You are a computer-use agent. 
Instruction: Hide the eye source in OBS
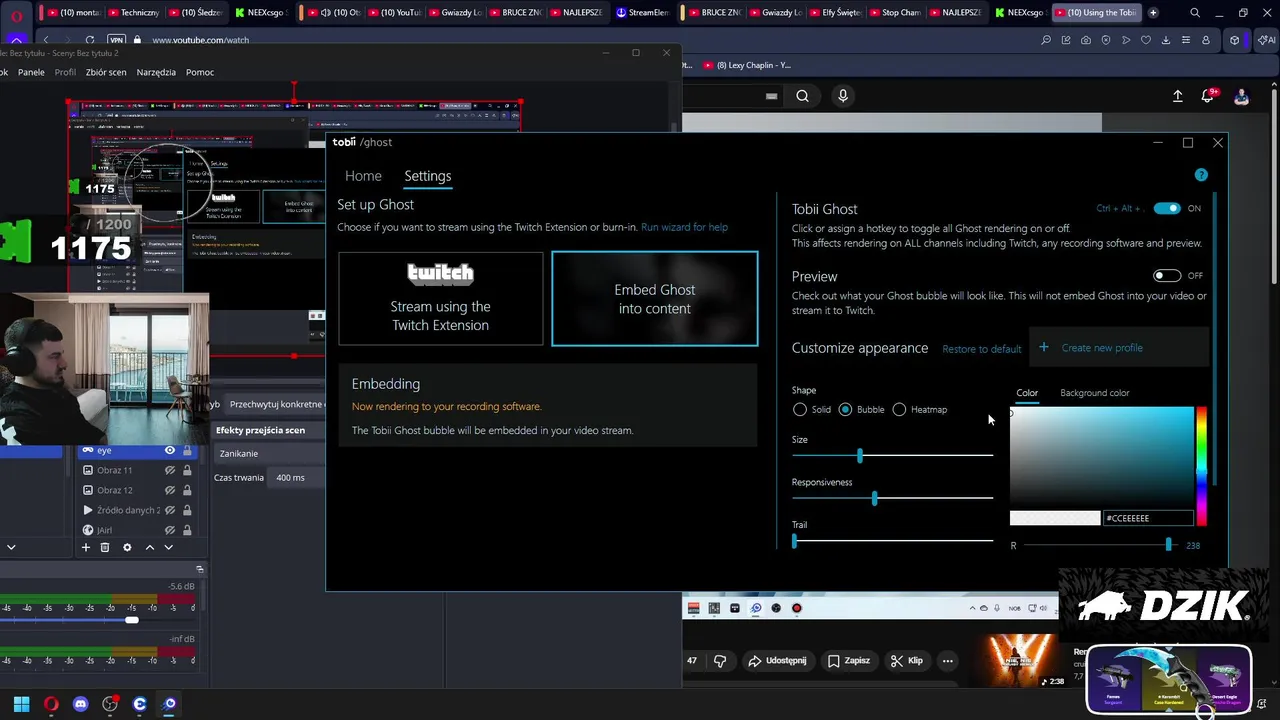[170, 451]
